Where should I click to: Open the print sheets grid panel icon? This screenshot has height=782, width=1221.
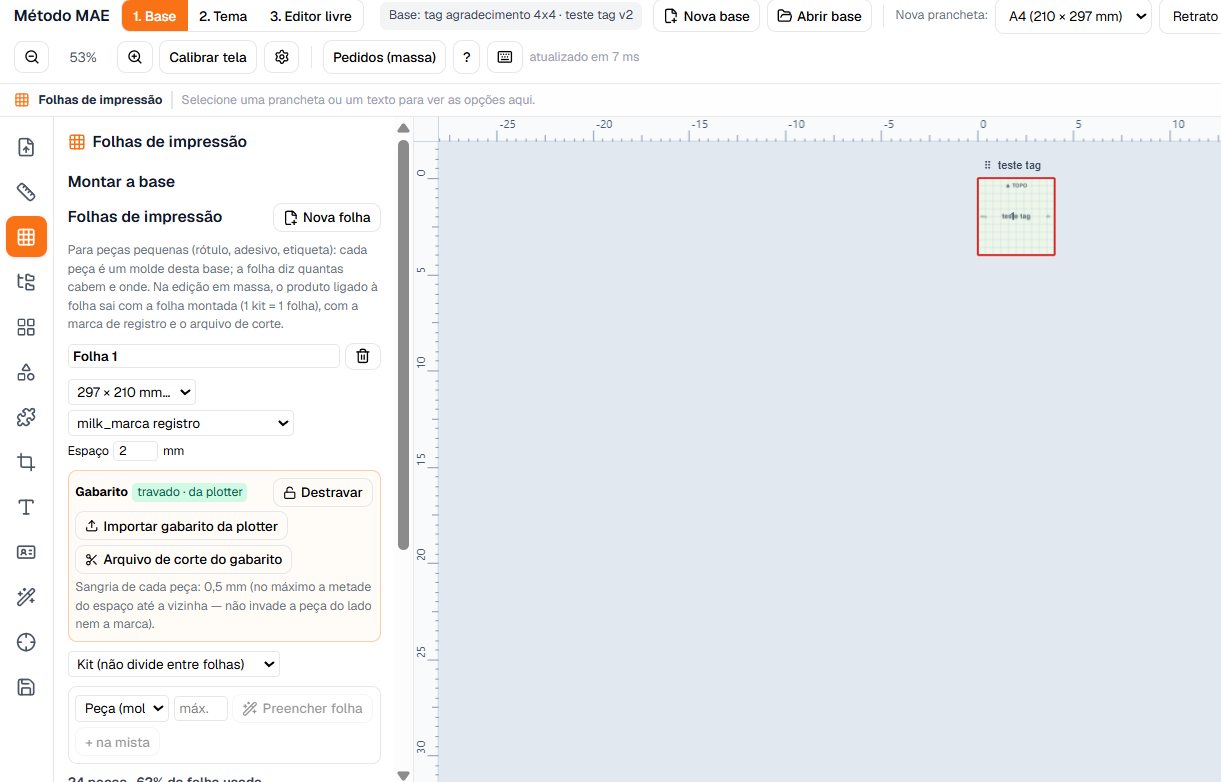(x=27, y=237)
